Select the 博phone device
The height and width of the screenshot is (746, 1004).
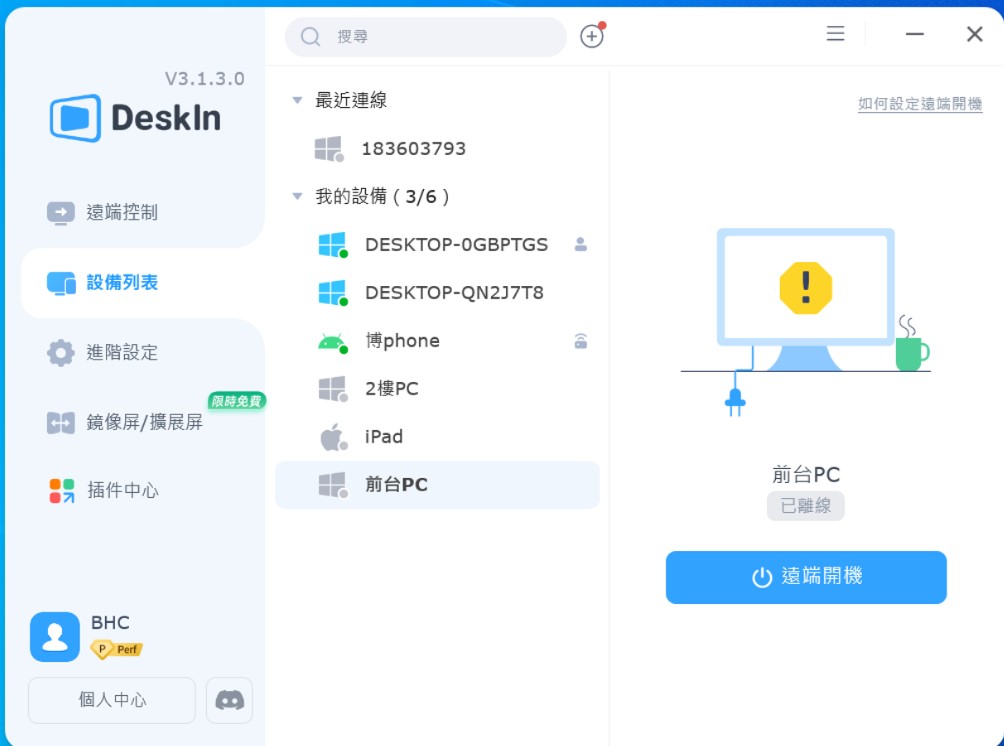point(437,341)
